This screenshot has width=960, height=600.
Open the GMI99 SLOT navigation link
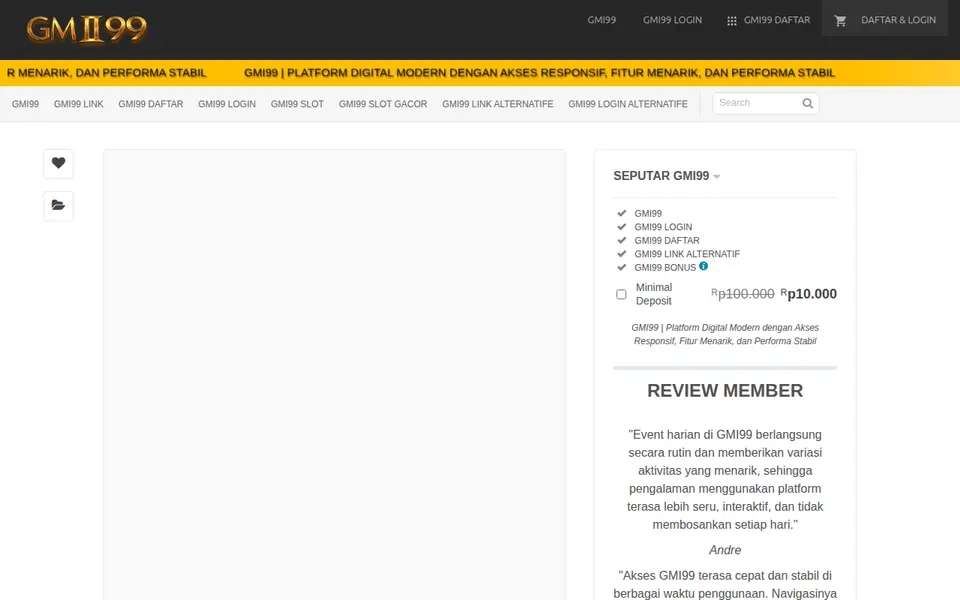pyautogui.click(x=297, y=104)
